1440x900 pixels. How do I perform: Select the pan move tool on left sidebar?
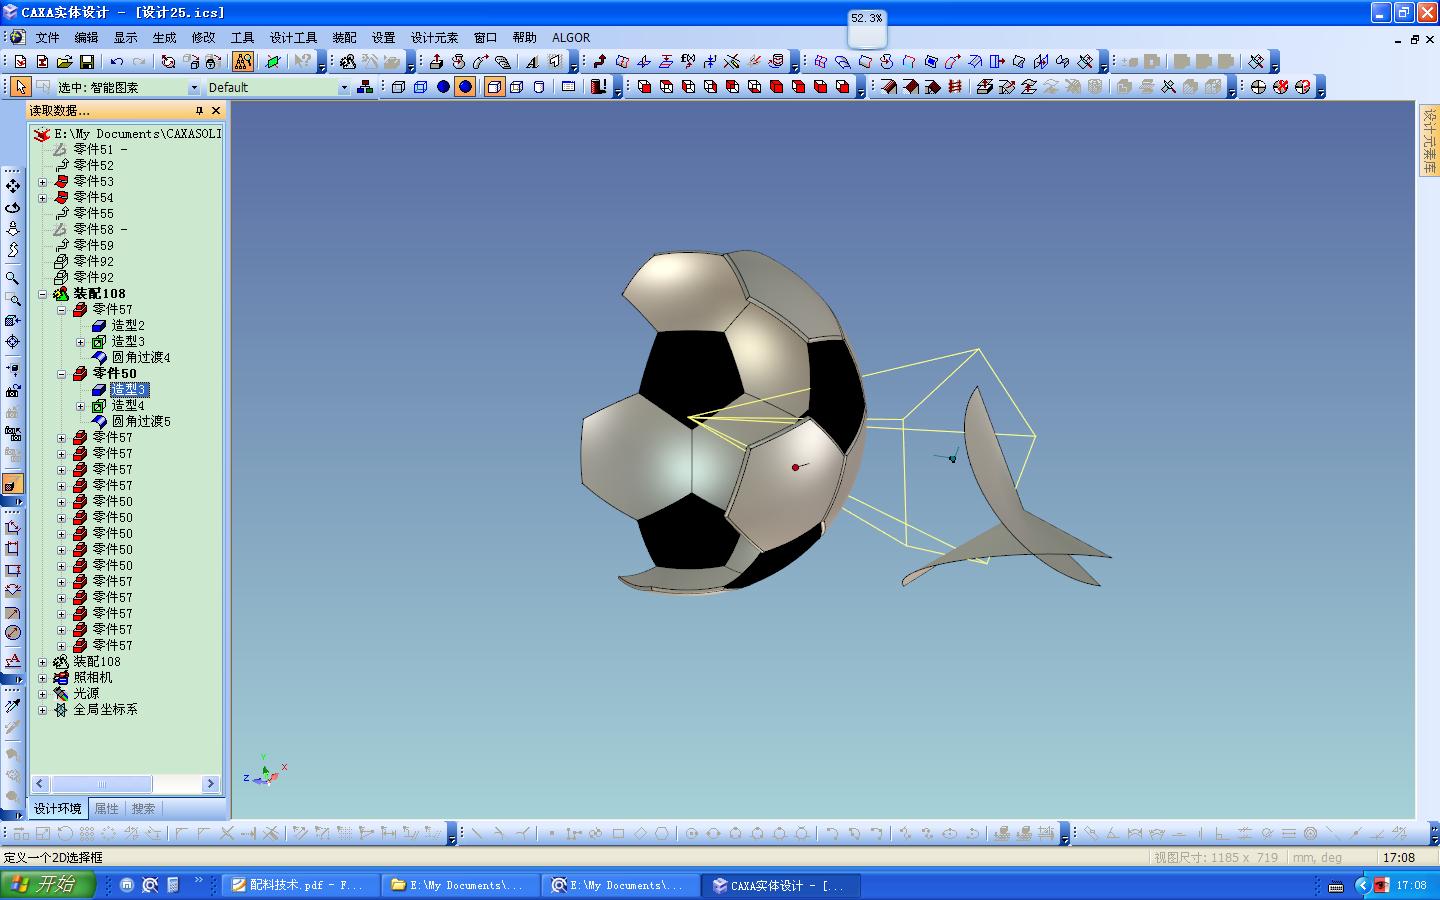coord(13,186)
